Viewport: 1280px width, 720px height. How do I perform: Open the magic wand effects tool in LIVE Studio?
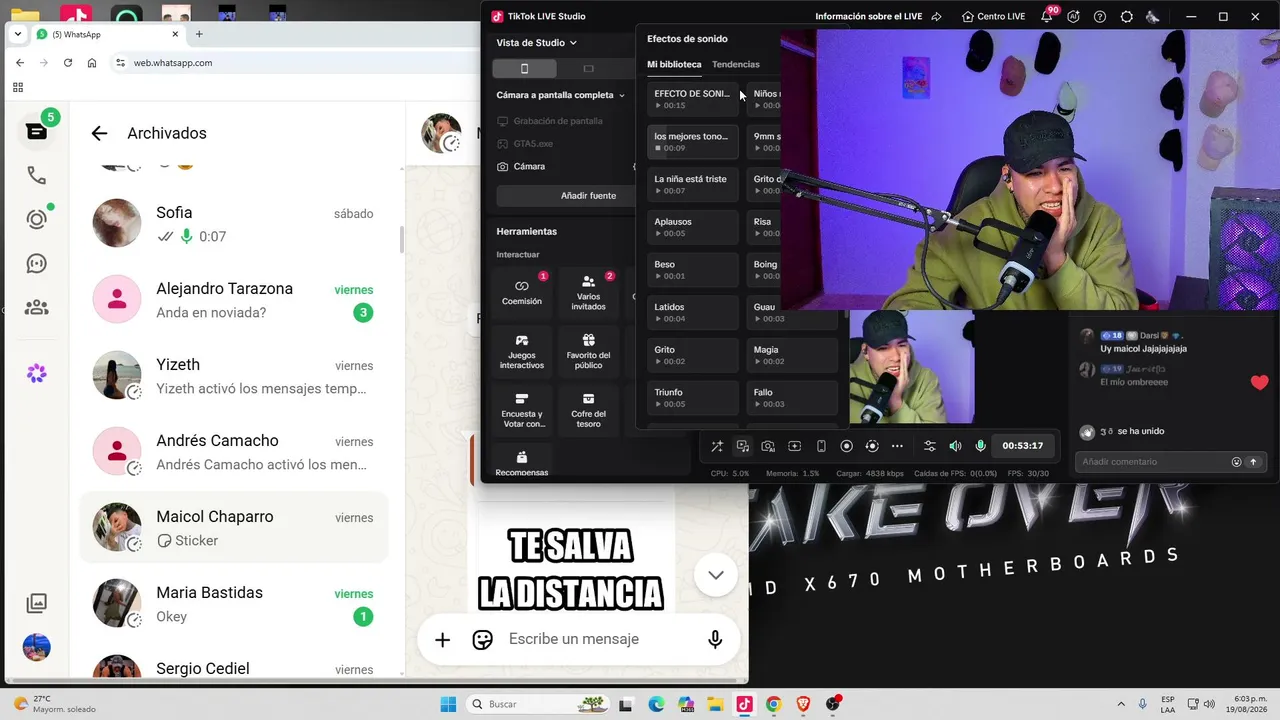point(717,446)
